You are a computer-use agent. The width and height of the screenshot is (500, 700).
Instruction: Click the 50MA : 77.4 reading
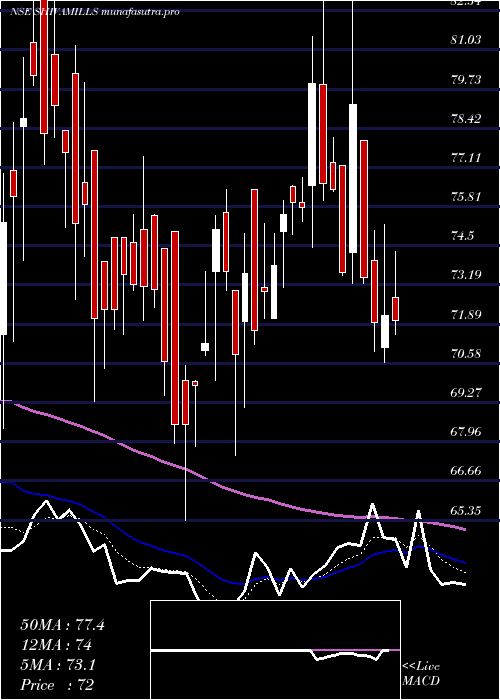62,625
